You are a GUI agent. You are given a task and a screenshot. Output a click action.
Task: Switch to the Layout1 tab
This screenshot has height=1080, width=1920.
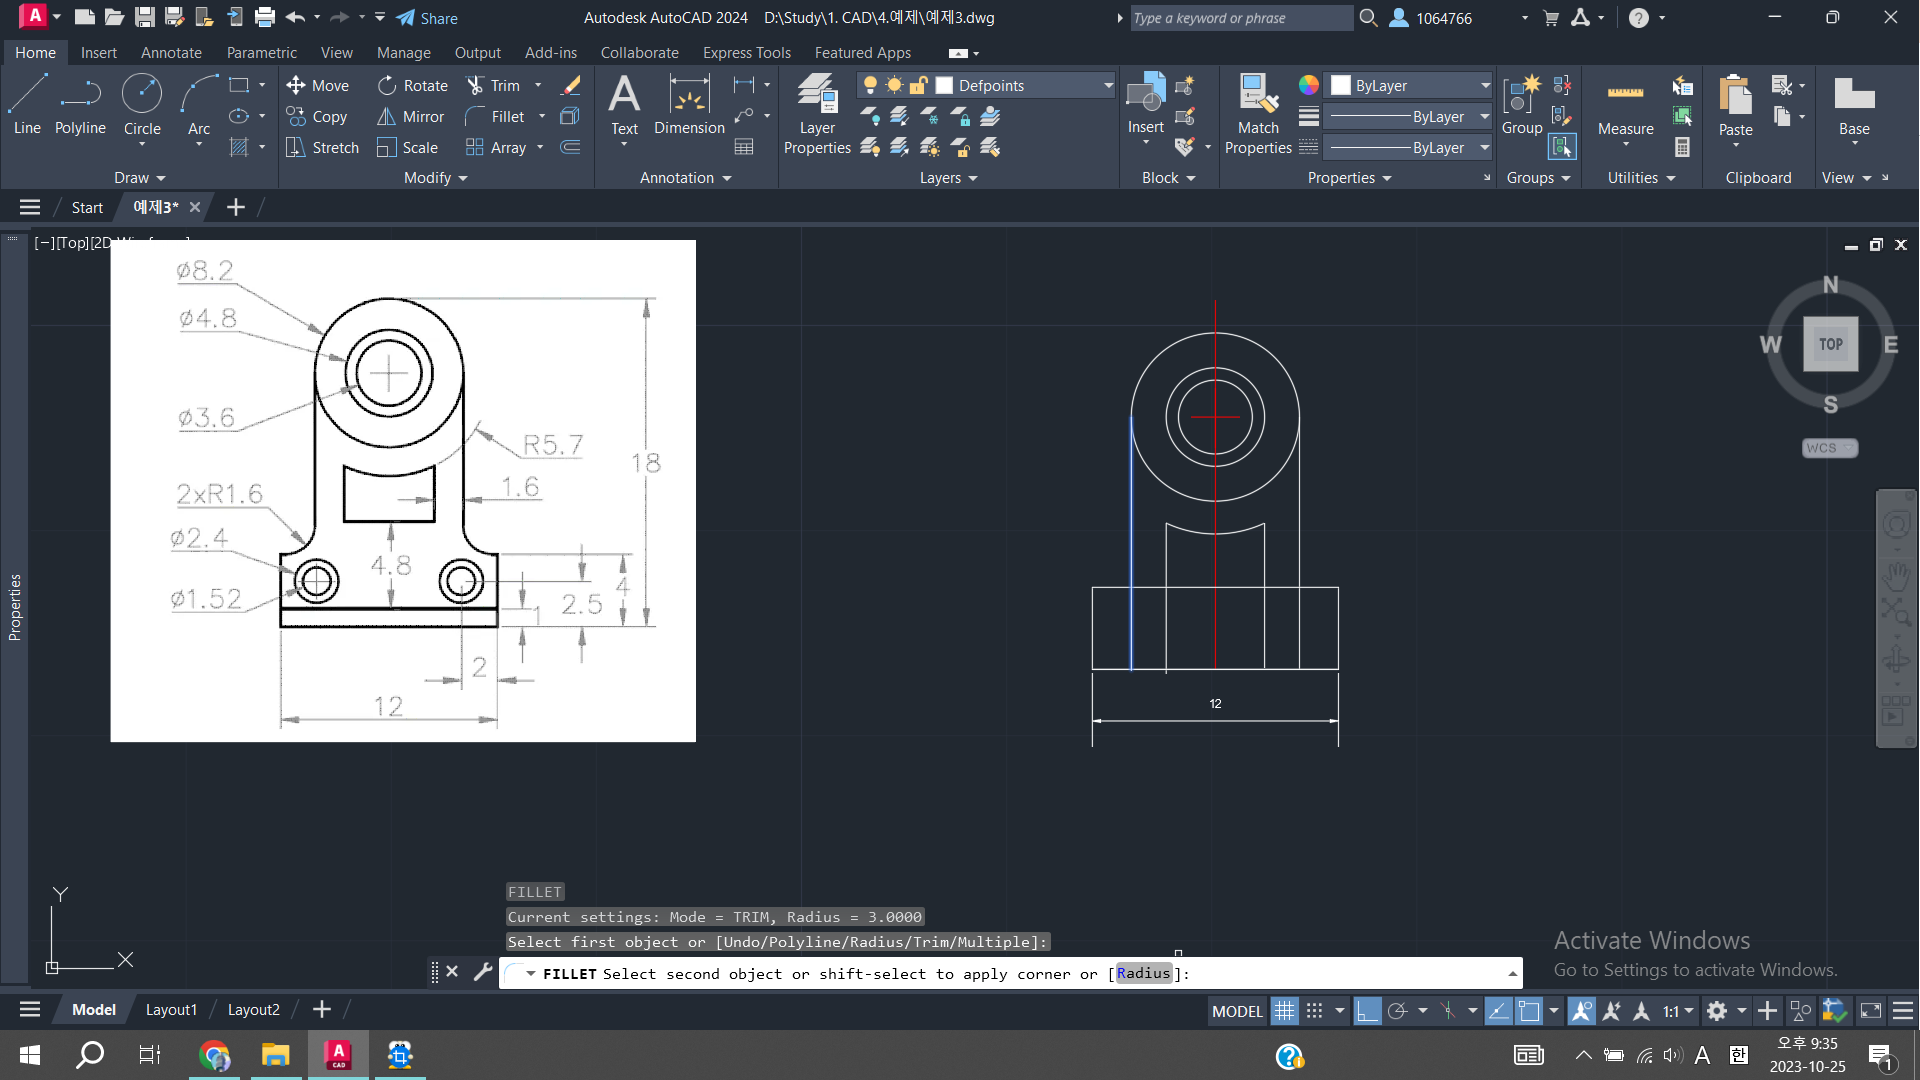click(171, 1010)
